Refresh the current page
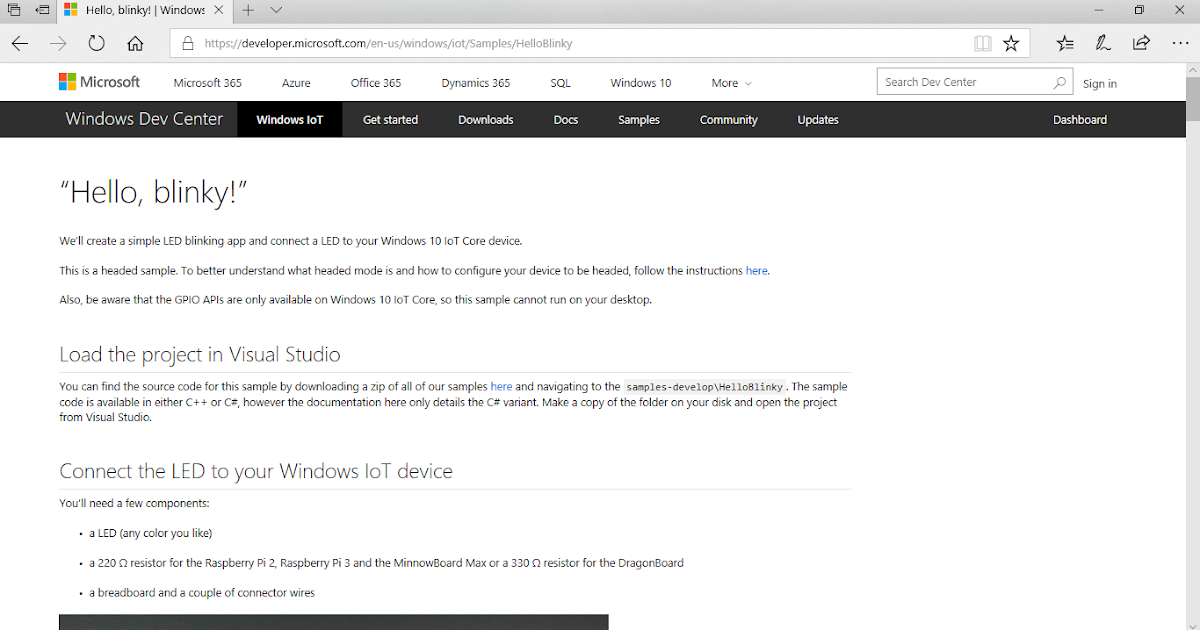Screen dimensions: 1200x630 tap(96, 43)
